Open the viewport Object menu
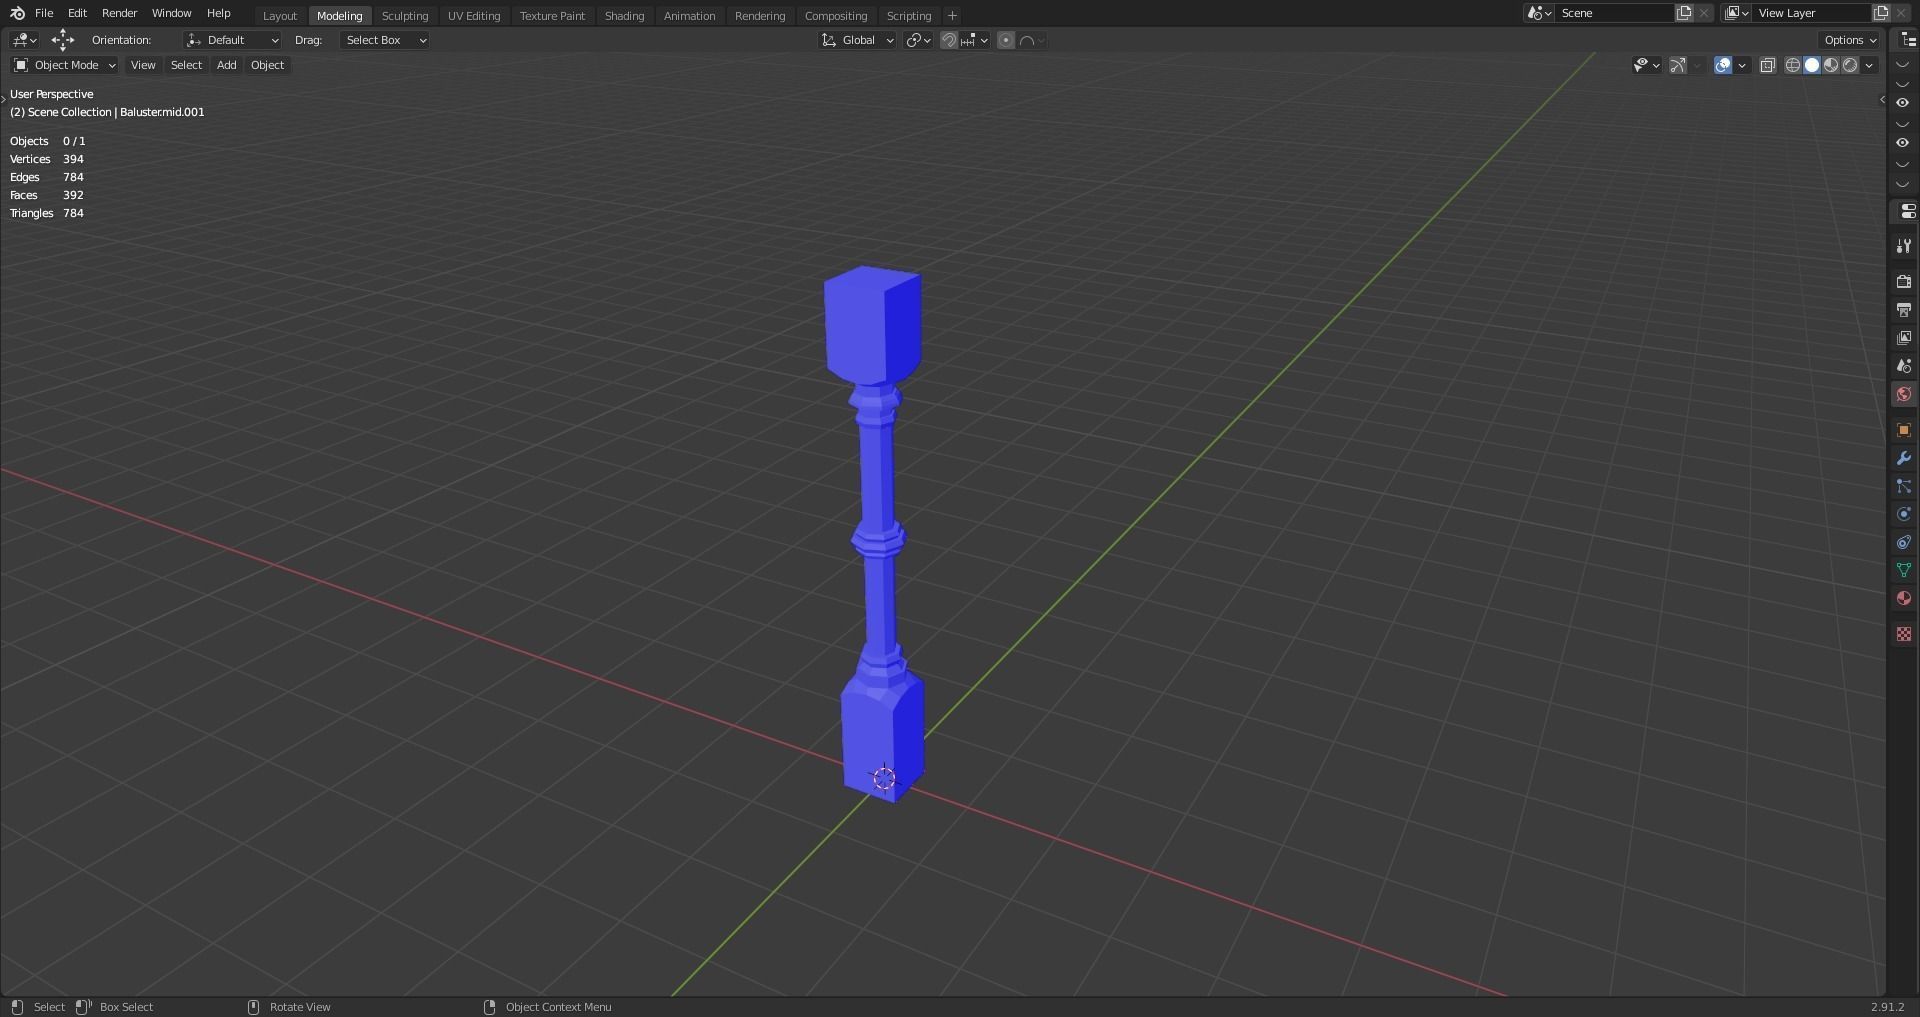Viewport: 1920px width, 1017px height. click(267, 65)
